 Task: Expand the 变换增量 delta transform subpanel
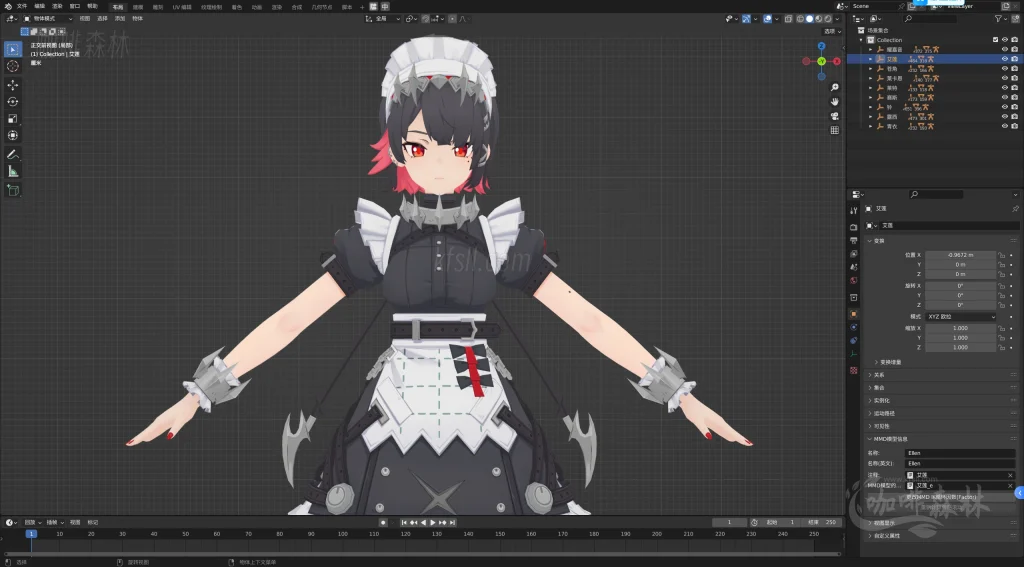pos(888,362)
